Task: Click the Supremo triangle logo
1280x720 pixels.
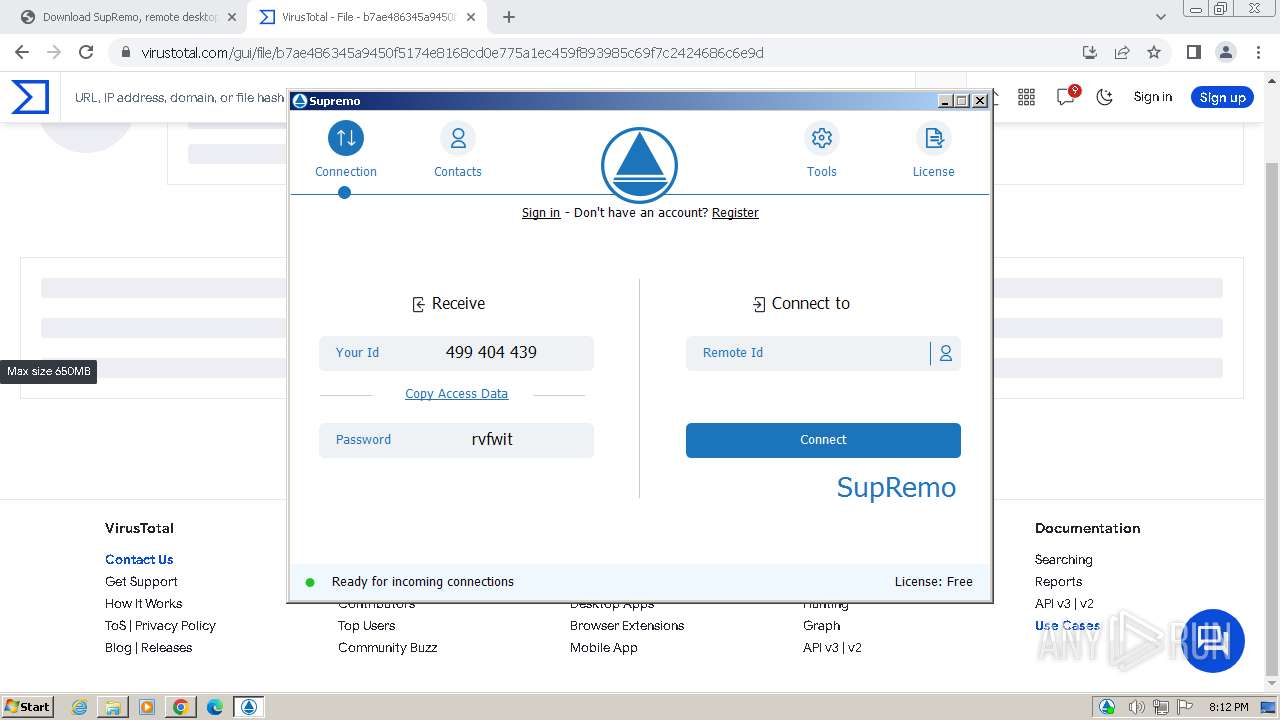Action: point(640,165)
